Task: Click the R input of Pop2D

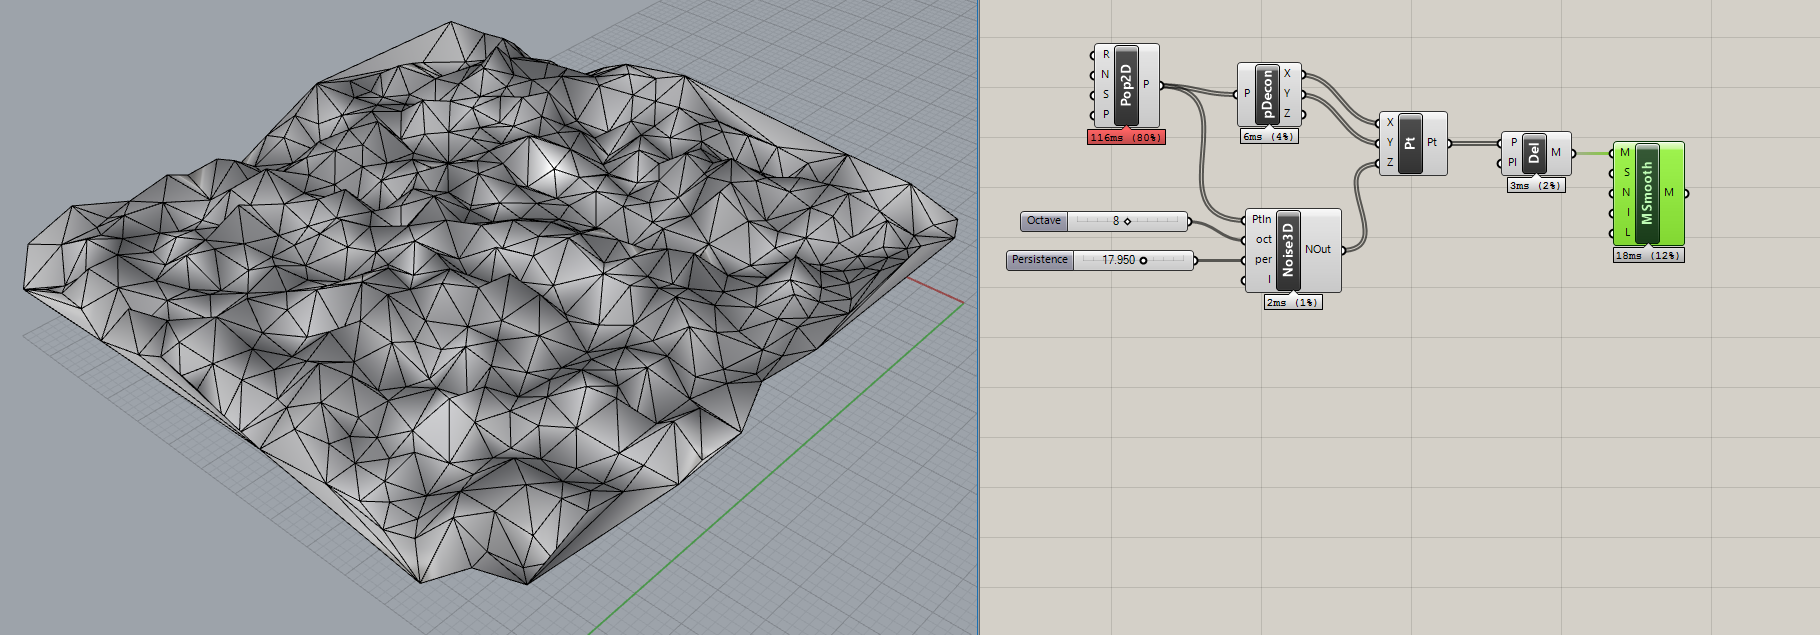Action: (x=1105, y=55)
